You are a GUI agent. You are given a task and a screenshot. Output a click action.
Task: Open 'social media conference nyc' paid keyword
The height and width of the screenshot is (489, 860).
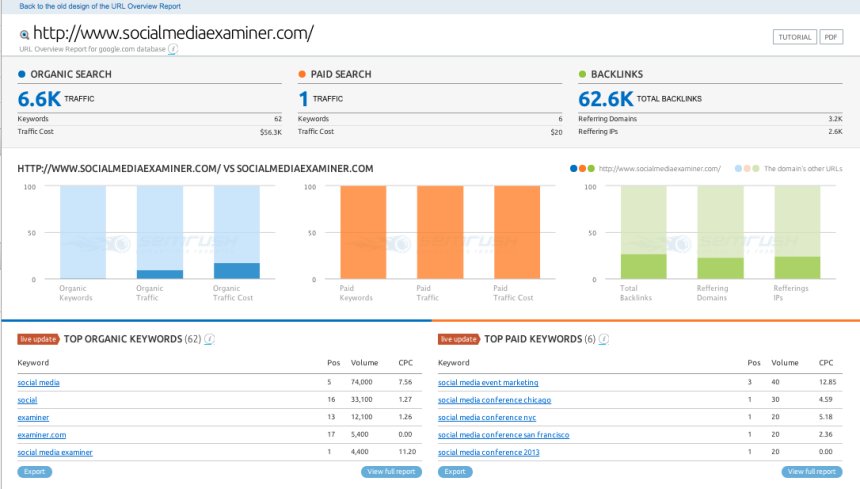(x=487, y=418)
